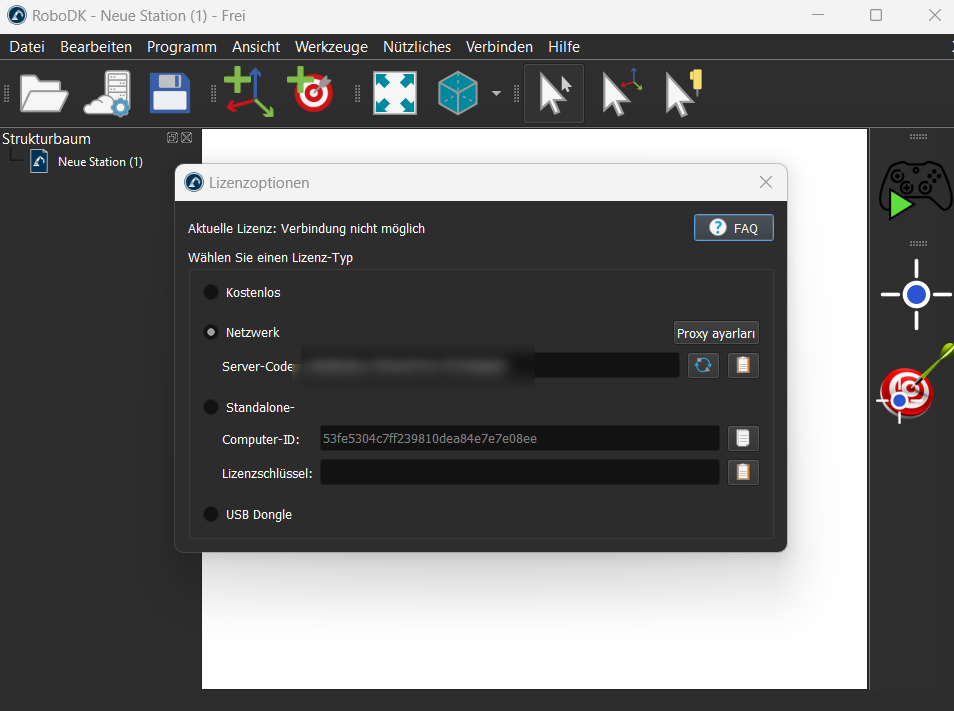The height and width of the screenshot is (711, 954).
Task: Copy the Computer-ID value
Action: pyautogui.click(x=743, y=438)
